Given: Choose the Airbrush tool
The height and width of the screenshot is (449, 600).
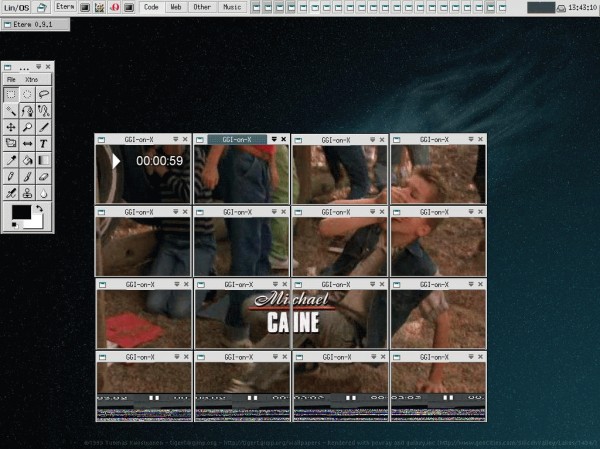Looking at the screenshot, I should coord(11,193).
